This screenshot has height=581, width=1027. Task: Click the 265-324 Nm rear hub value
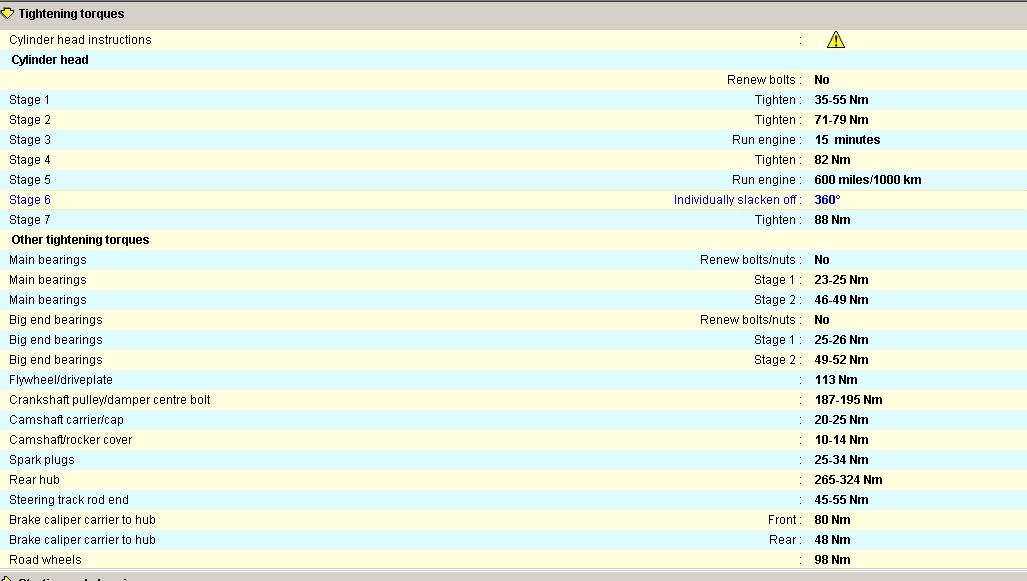[x=848, y=480]
